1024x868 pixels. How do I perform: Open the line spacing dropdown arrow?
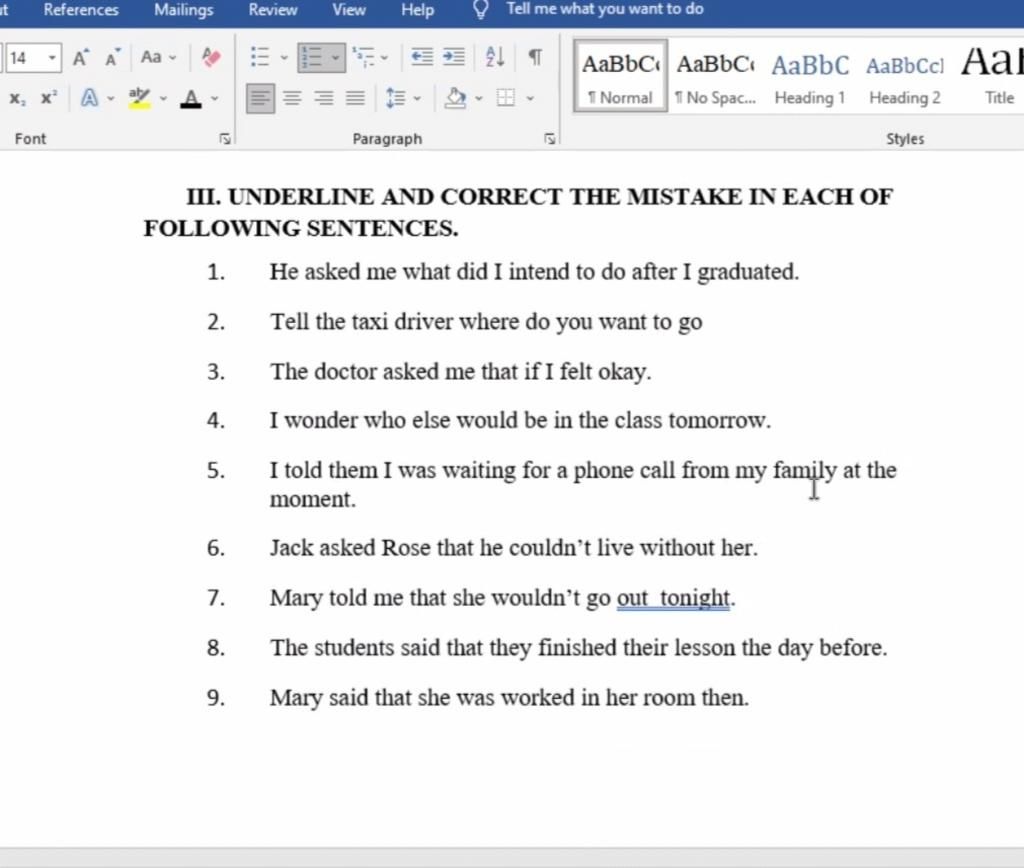417,99
